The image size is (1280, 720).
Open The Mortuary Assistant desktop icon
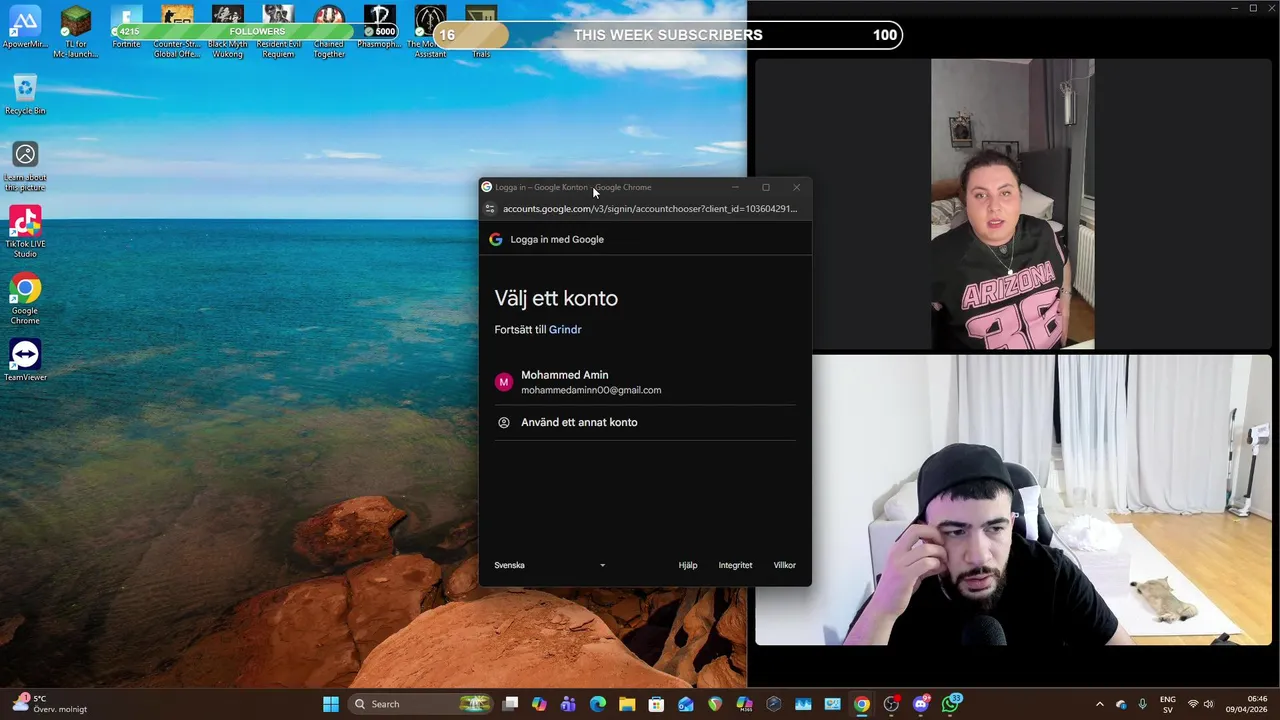click(430, 32)
